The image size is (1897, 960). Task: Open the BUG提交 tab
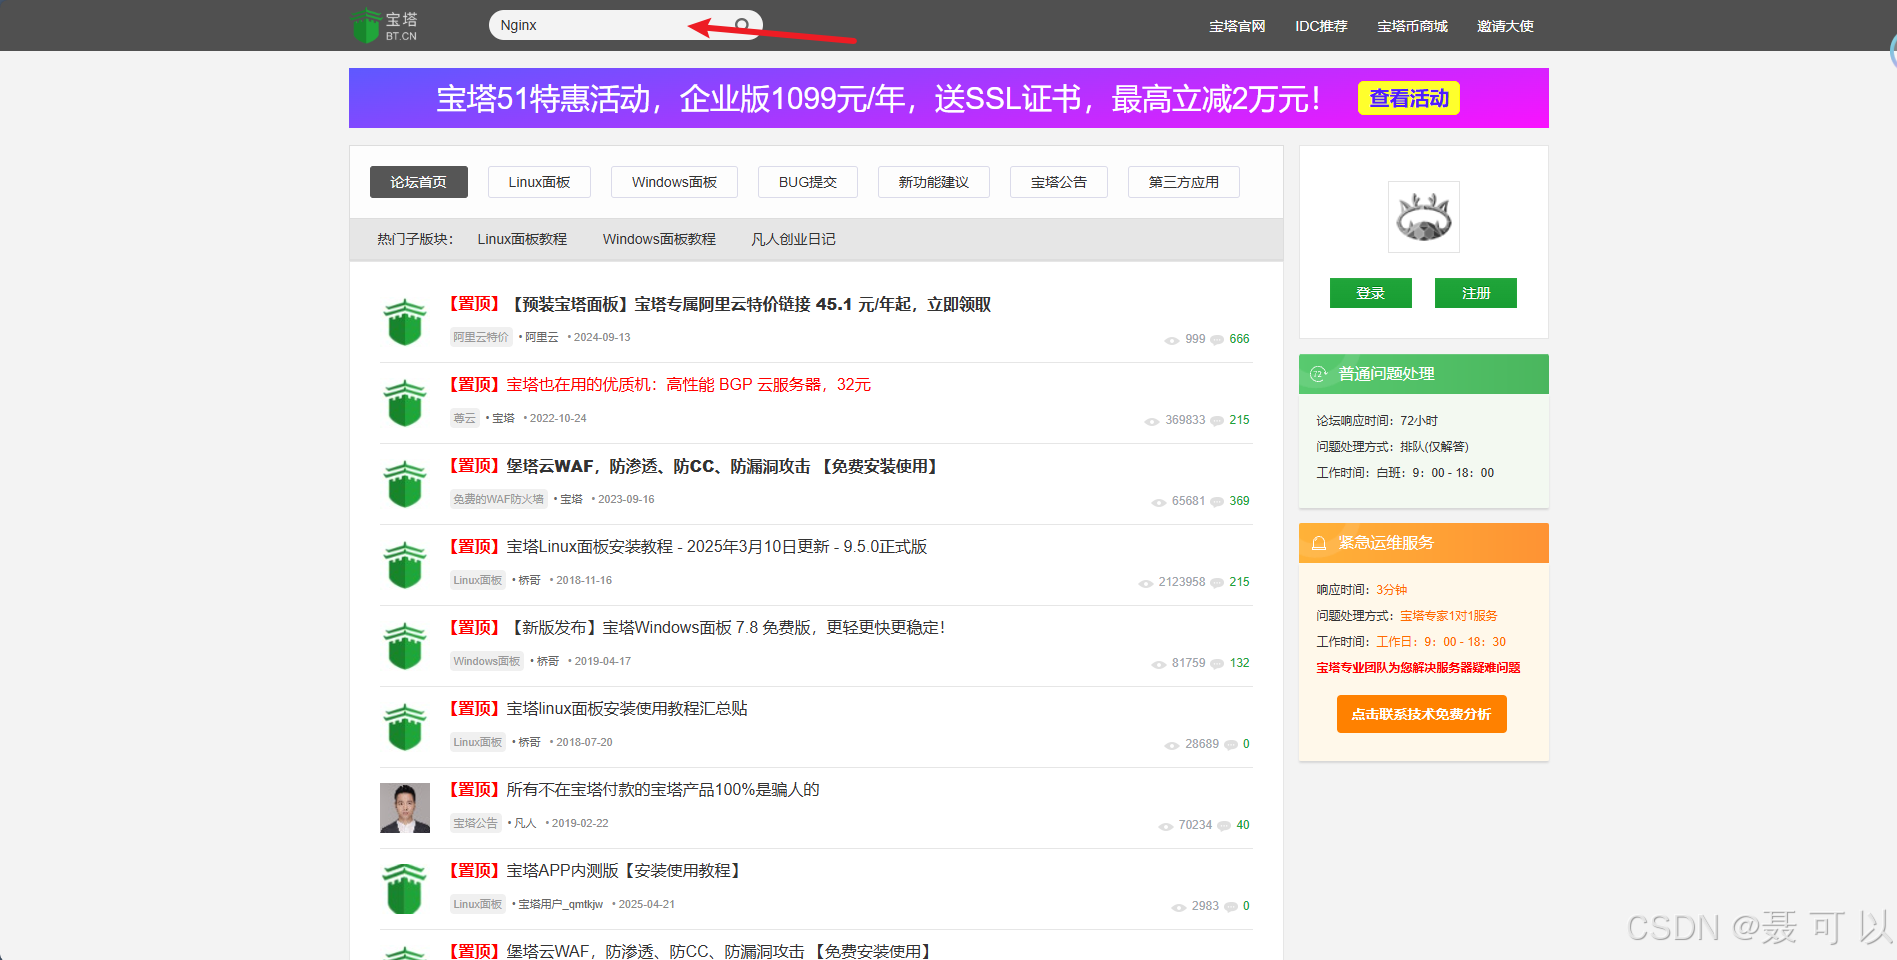click(807, 182)
